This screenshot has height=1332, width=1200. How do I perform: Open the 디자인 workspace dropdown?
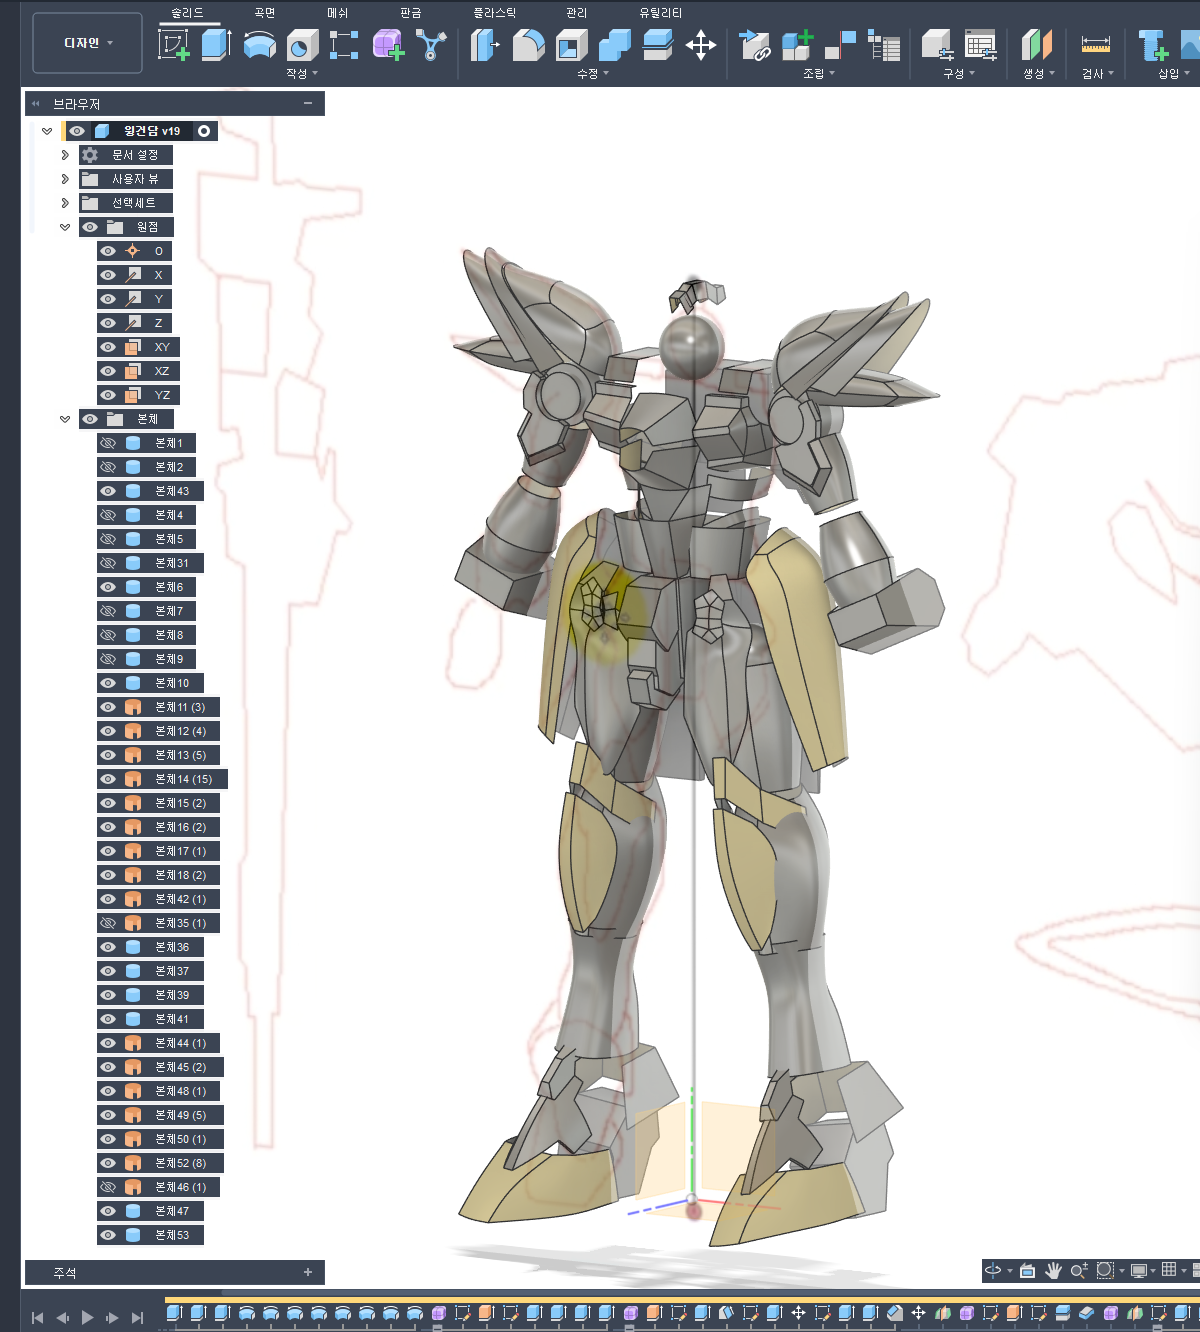tap(88, 43)
